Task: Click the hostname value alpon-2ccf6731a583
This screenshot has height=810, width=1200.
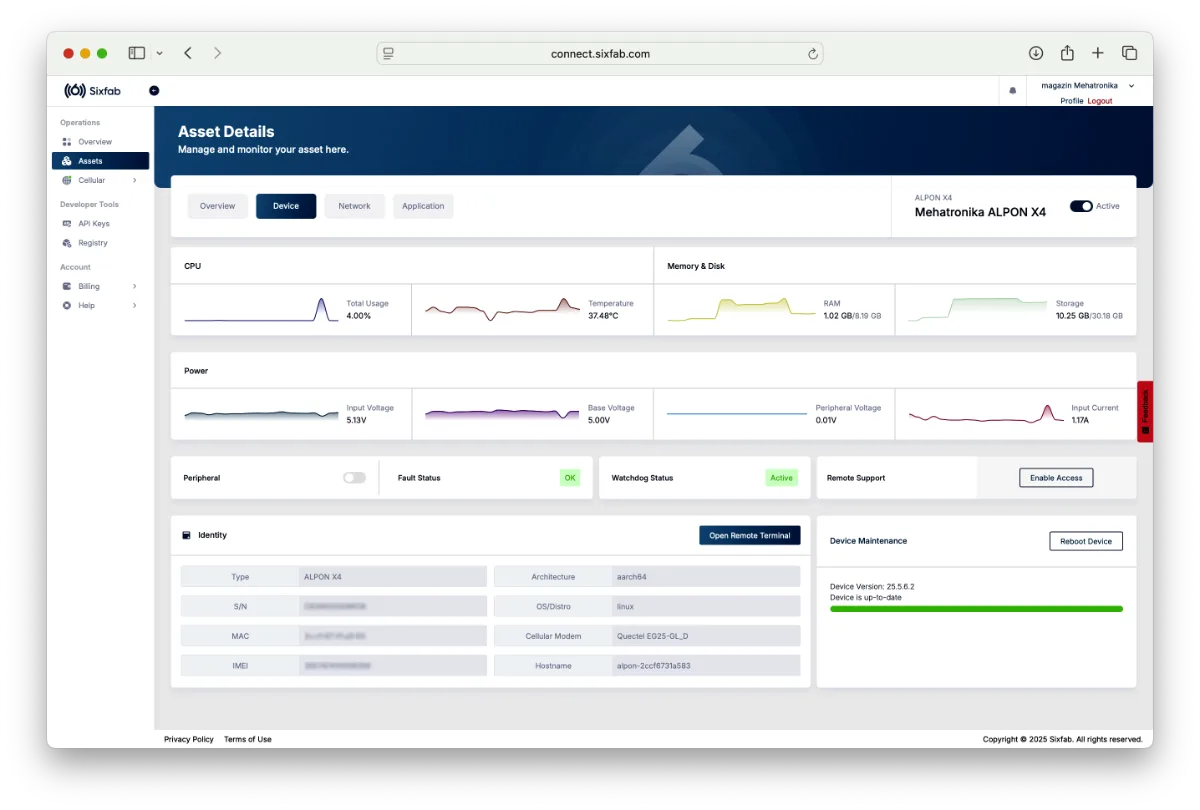Action: pos(653,665)
